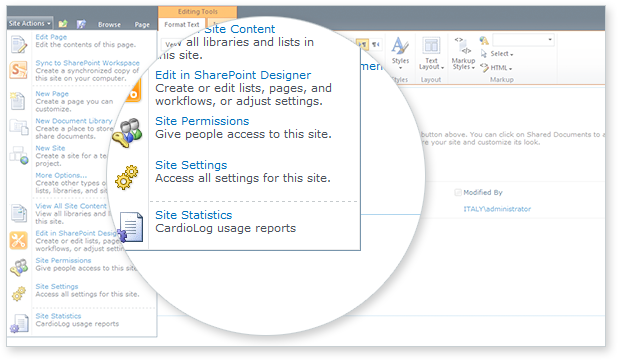
Task: Click the Edit Page icon in menu
Action: coord(19,44)
